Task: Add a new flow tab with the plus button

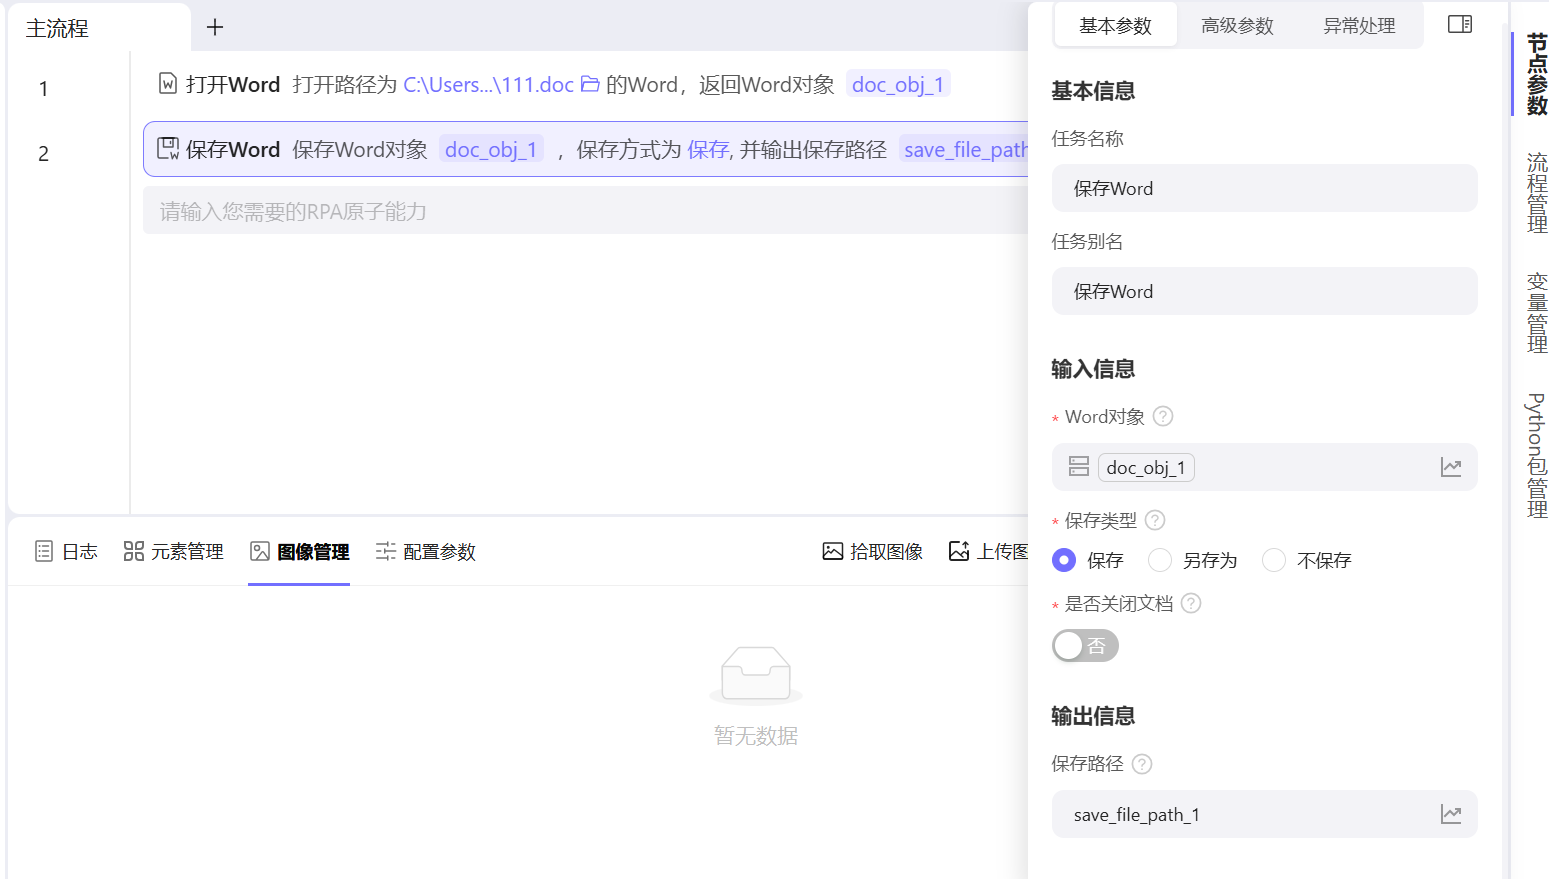Action: 214,29
